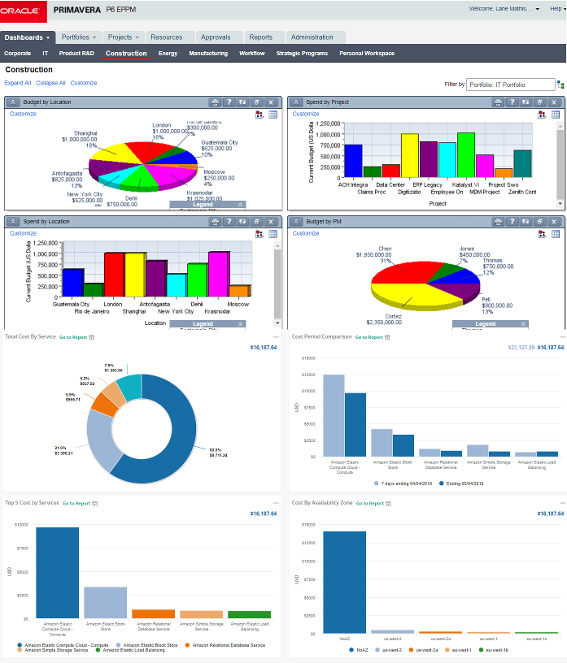This screenshot has height=663, width=567.
Task: Refresh the Budget by PM panel
Action: [526, 222]
